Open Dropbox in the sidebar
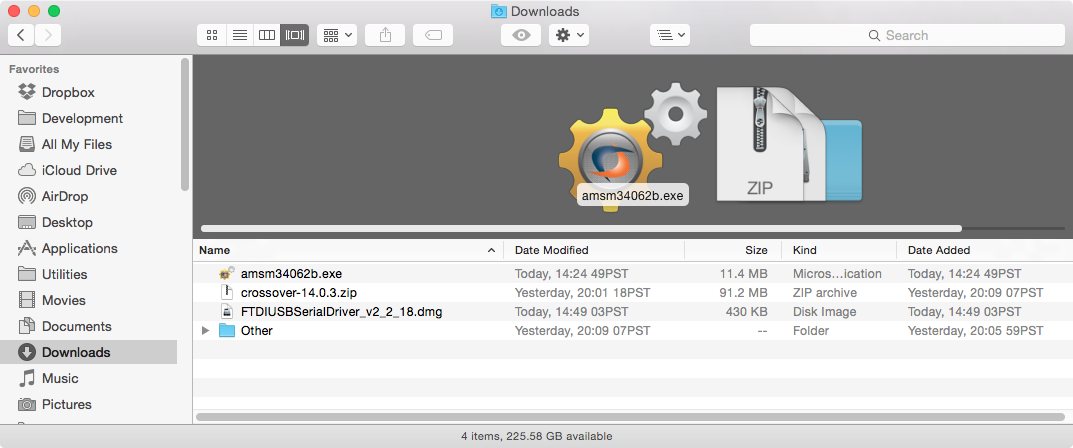 tap(88, 92)
